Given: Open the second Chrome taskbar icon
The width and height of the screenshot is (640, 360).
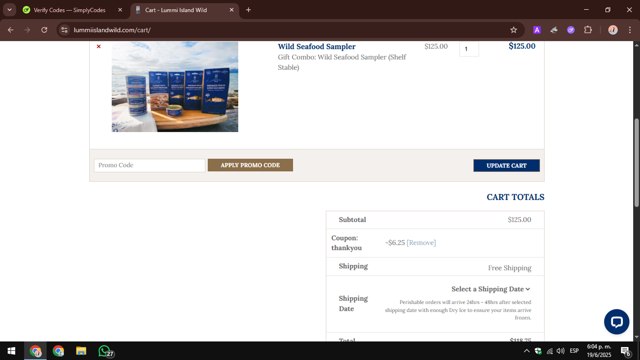Looking at the screenshot, I should pyautogui.click(x=58, y=351).
